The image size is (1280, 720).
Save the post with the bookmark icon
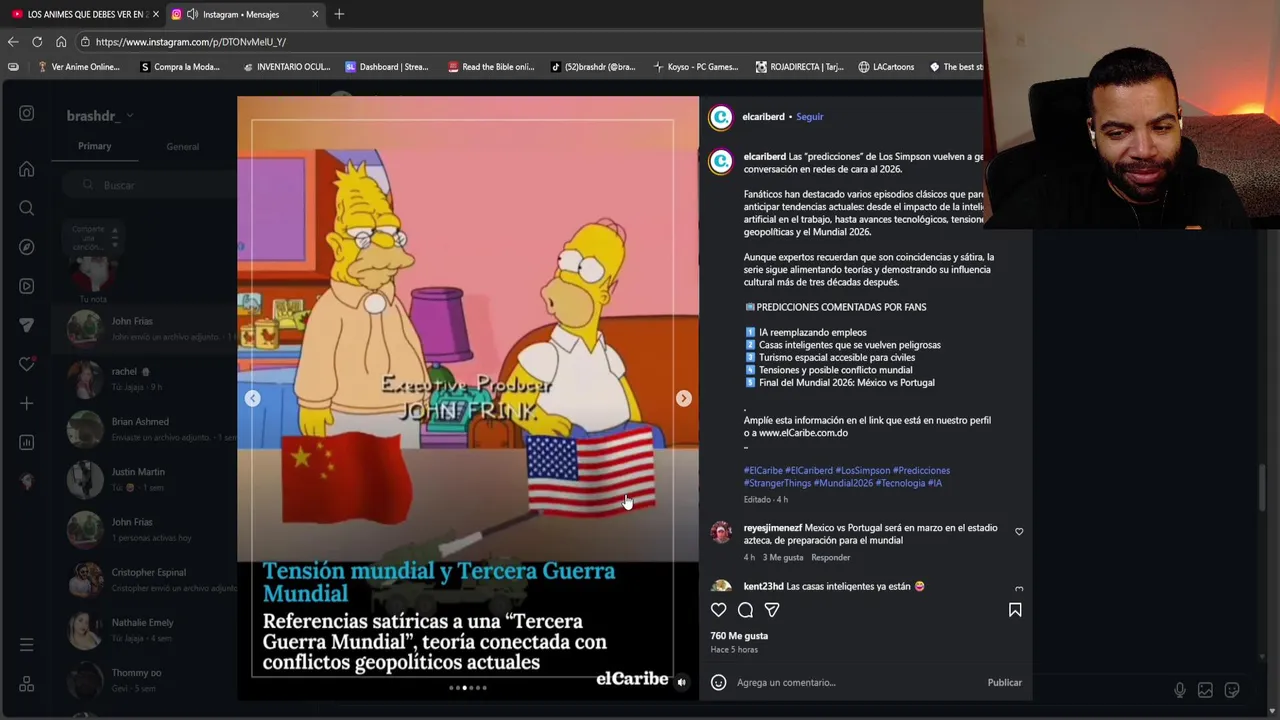pos(1015,610)
